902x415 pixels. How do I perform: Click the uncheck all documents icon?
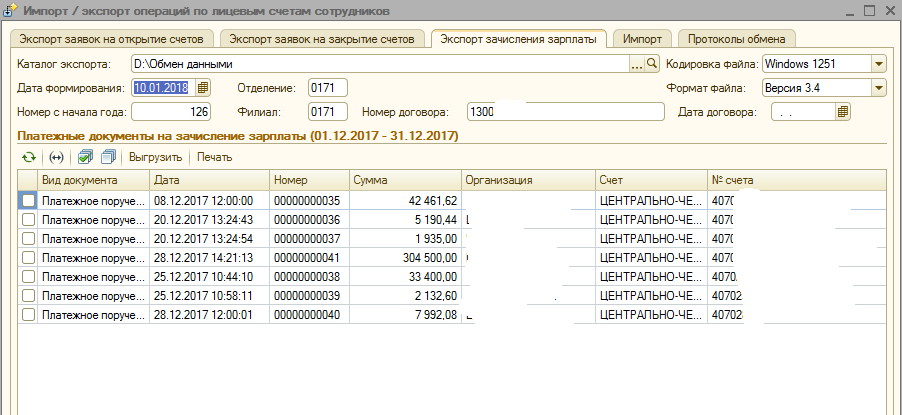108,157
